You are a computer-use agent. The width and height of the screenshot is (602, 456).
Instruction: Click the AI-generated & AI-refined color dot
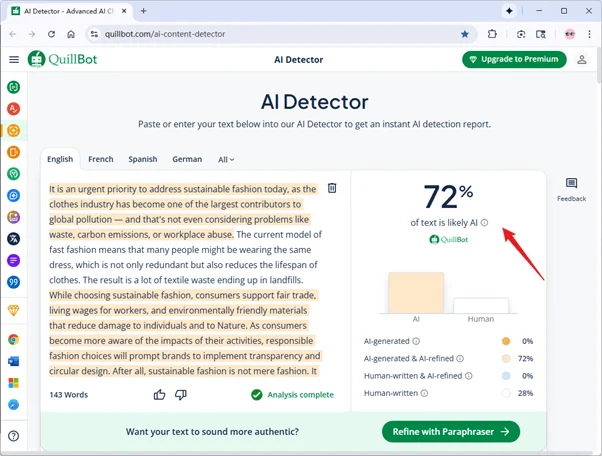(505, 358)
